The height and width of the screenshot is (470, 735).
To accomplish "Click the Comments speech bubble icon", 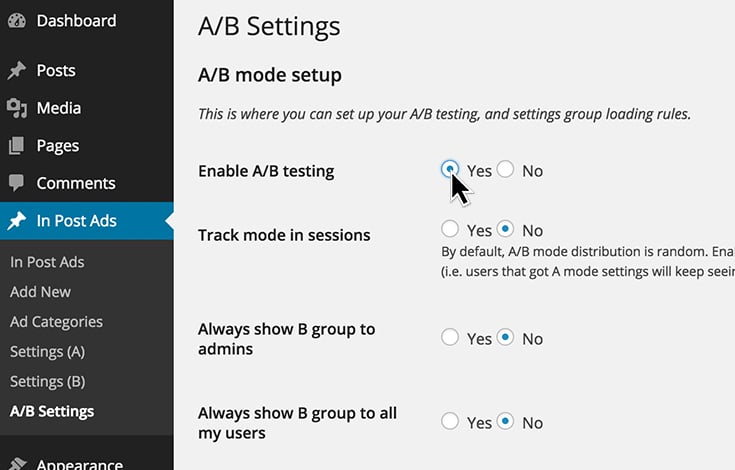I will coord(16,183).
